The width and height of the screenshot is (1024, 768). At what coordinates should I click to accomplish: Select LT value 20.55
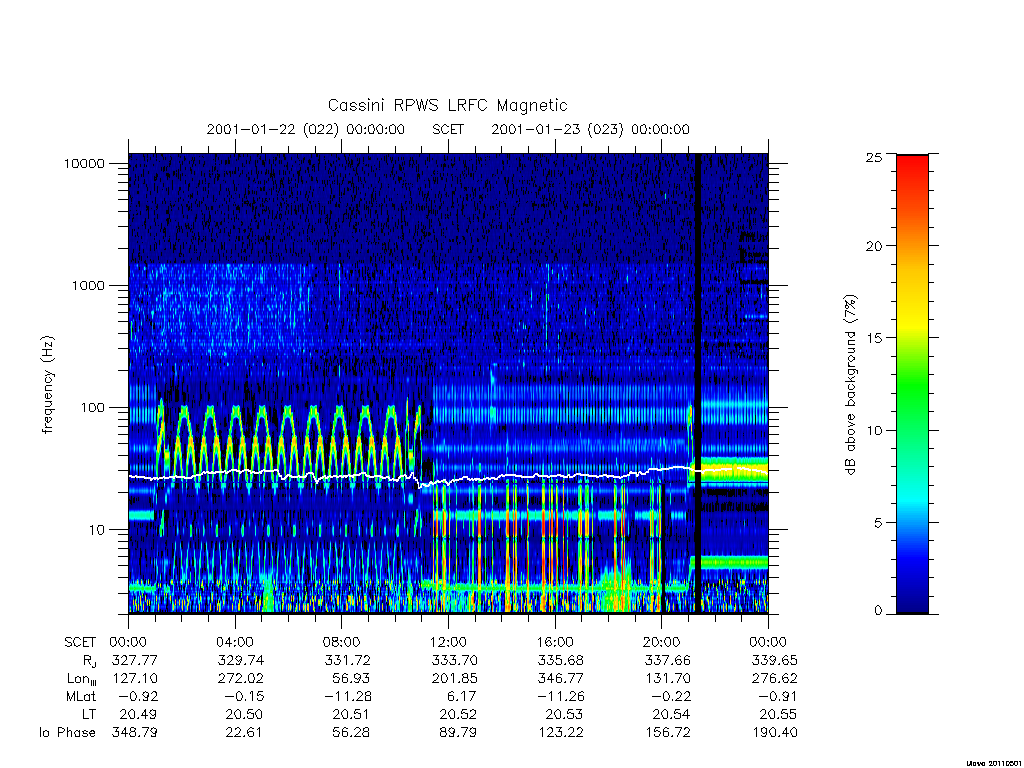778,714
